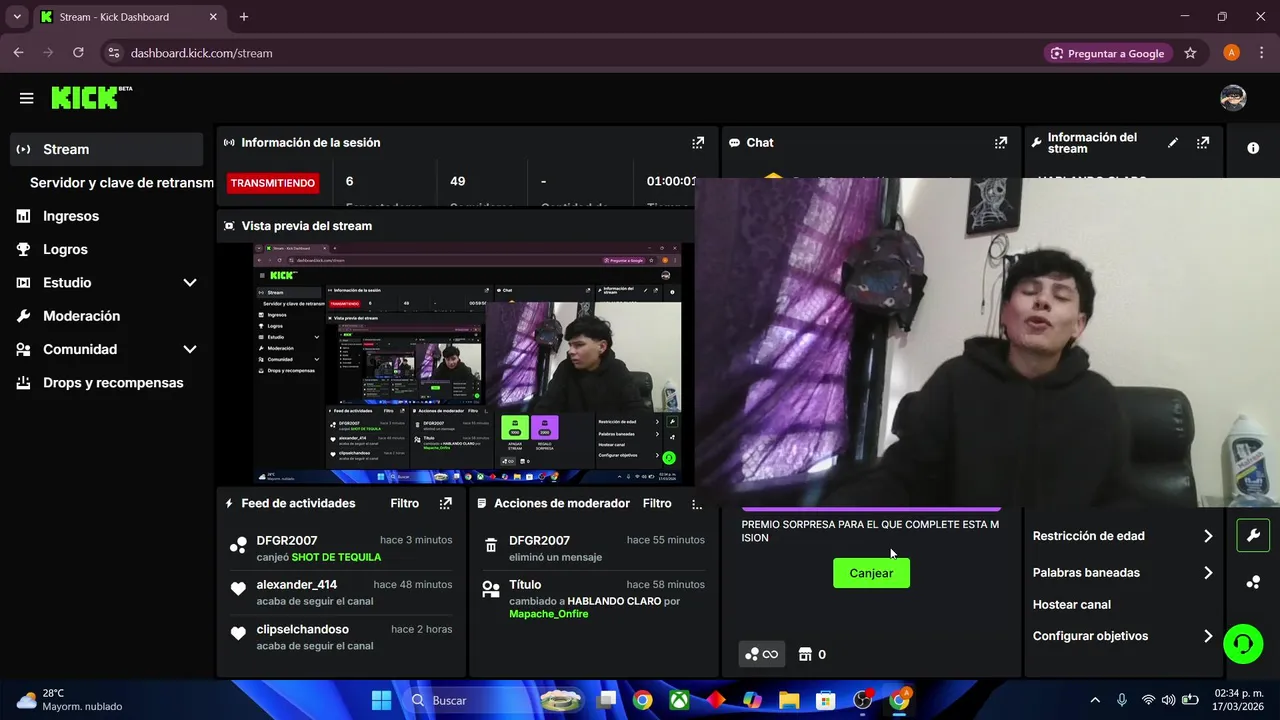This screenshot has height=720, width=1280.
Task: Open the hamburger menu next to Kick logo
Action: 27,98
